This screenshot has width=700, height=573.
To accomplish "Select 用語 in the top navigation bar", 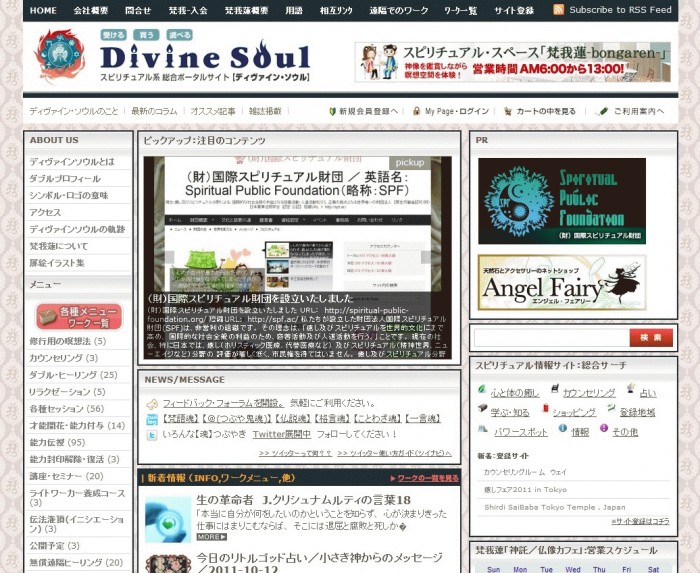I will pos(293,10).
